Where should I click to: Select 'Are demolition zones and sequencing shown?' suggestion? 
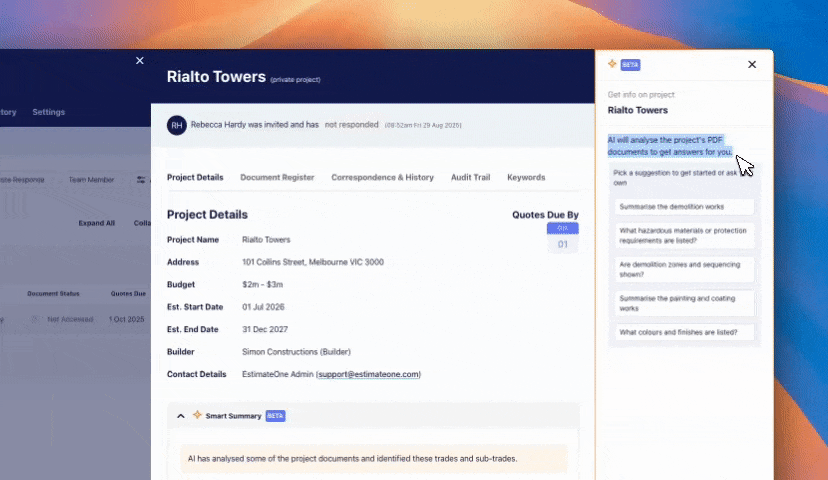[684, 269]
